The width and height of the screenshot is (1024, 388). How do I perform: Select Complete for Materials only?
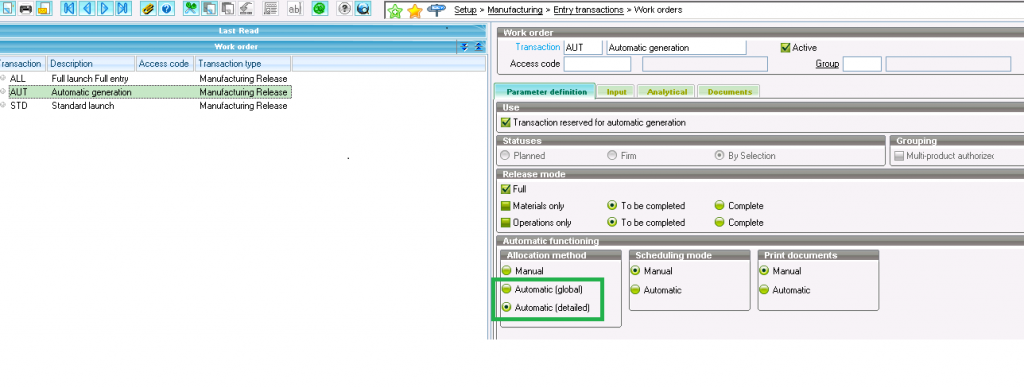click(720, 205)
